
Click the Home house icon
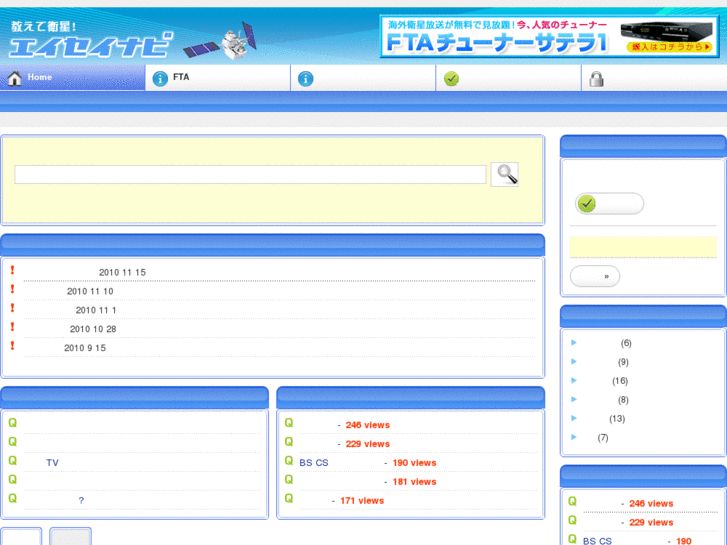(14, 78)
